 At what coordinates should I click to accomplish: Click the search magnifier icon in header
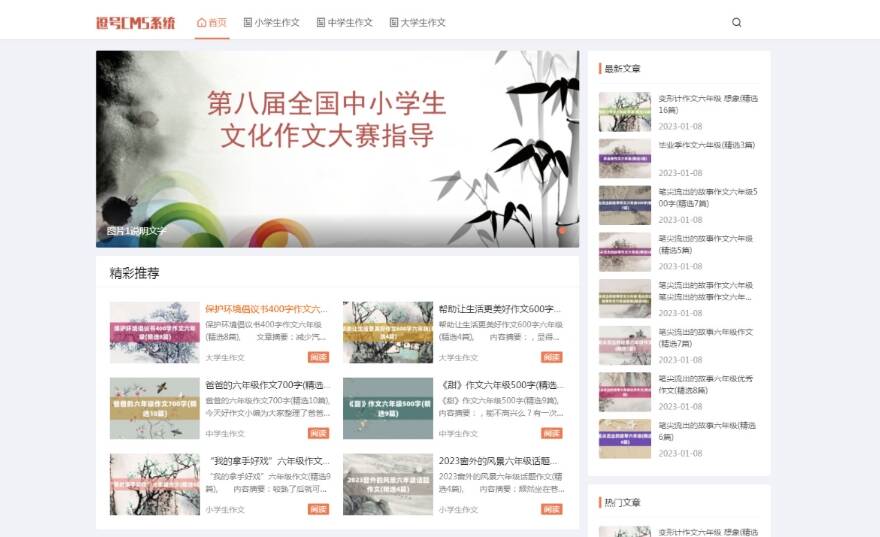click(737, 22)
